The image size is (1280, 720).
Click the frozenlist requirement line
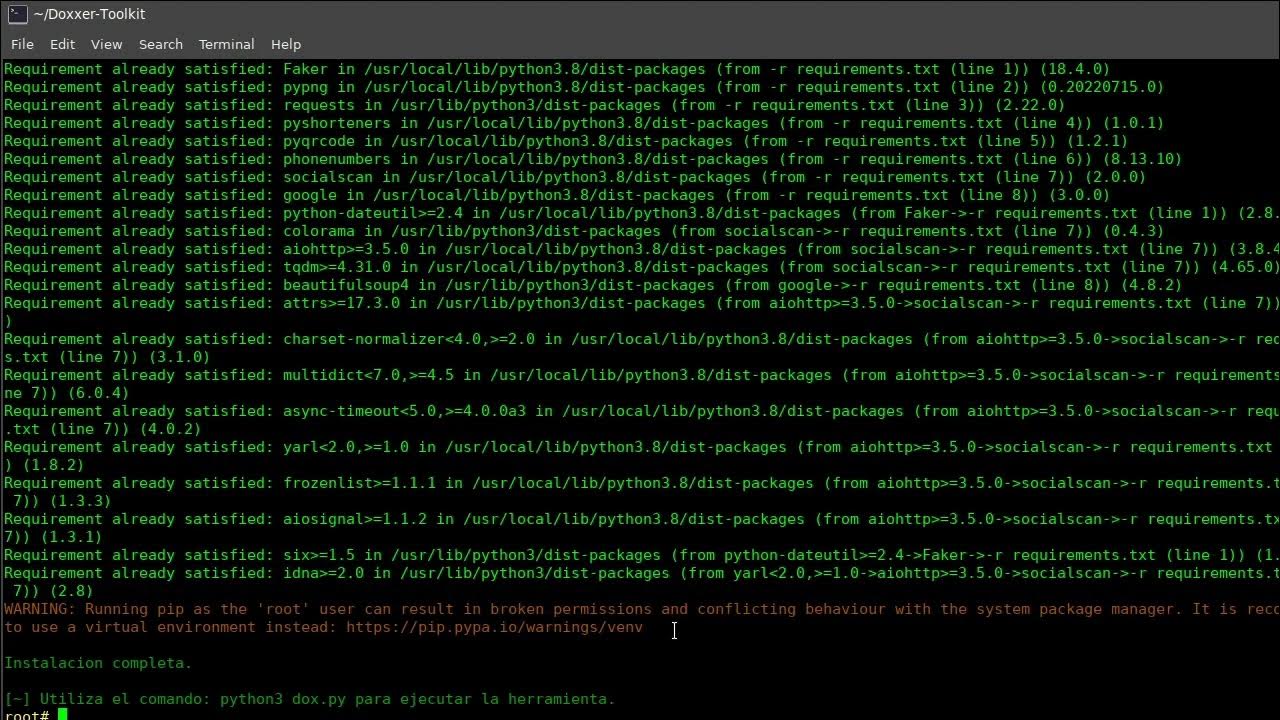(x=640, y=492)
